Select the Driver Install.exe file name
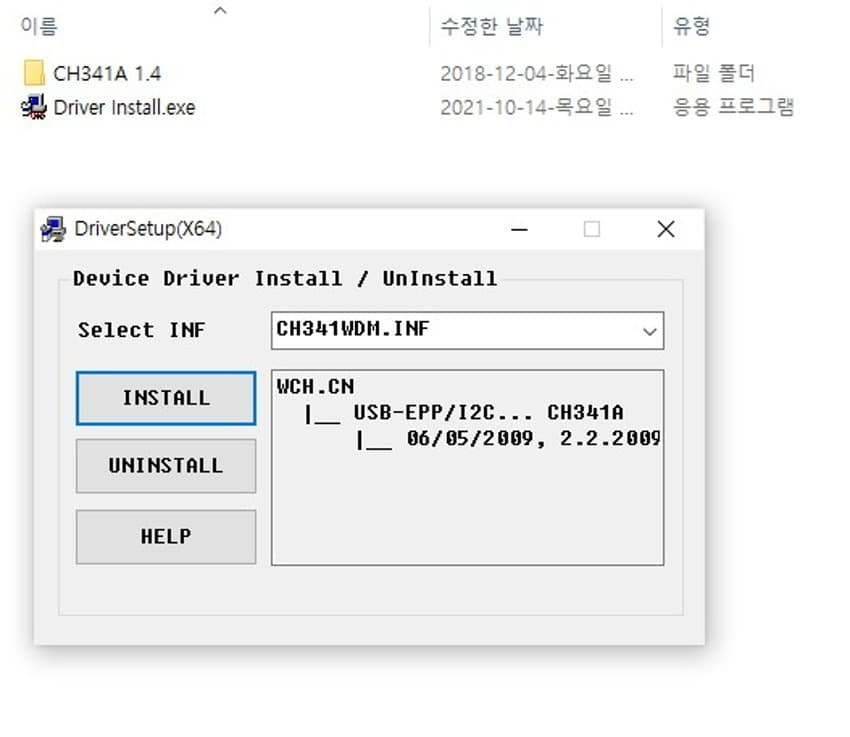Screen dimensions: 850x737 coord(124,107)
